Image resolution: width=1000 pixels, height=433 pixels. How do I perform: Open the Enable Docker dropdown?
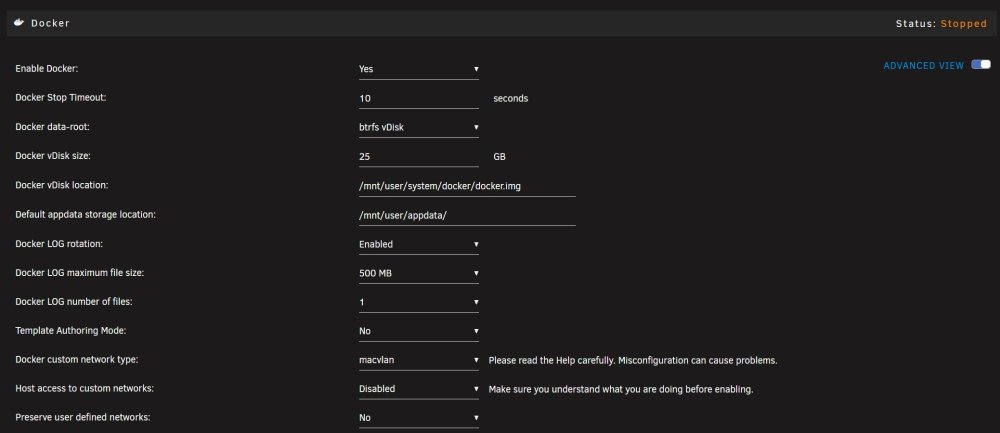(418, 69)
